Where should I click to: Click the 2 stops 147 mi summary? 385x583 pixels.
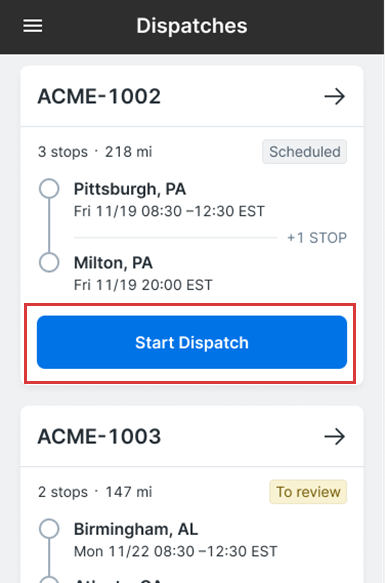point(95,492)
